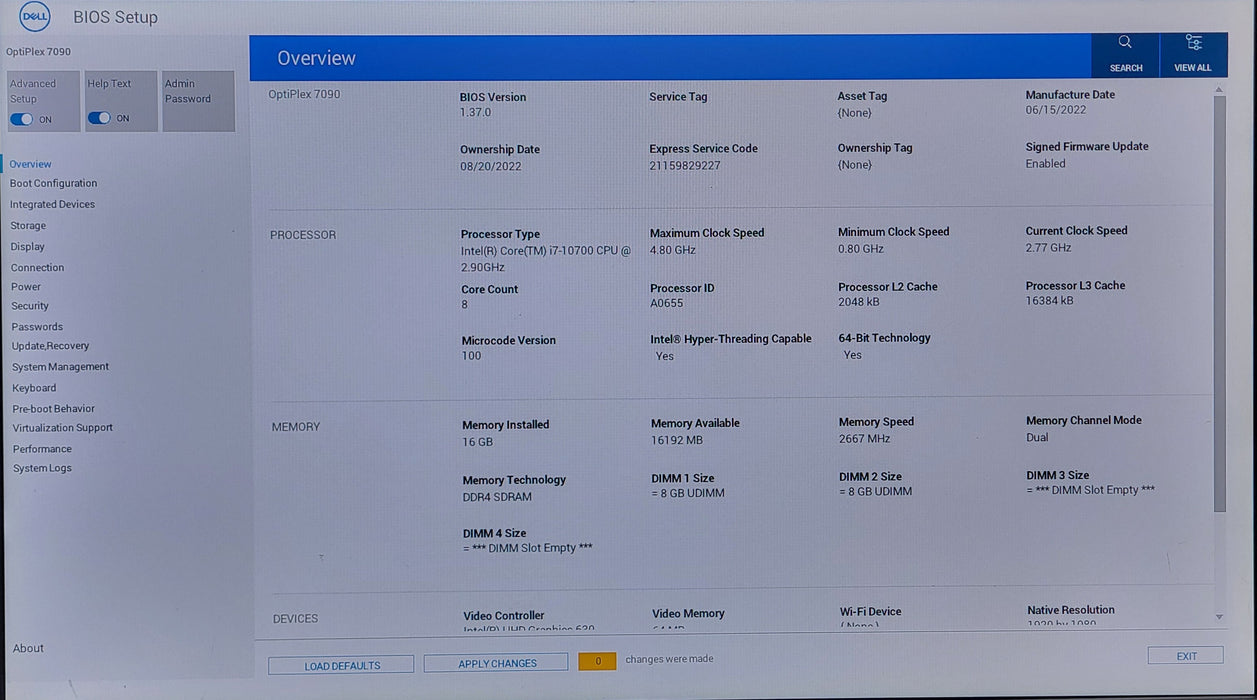The image size is (1257, 700).
Task: Click the BIOS Version value 1.37.0
Action: [476, 113]
